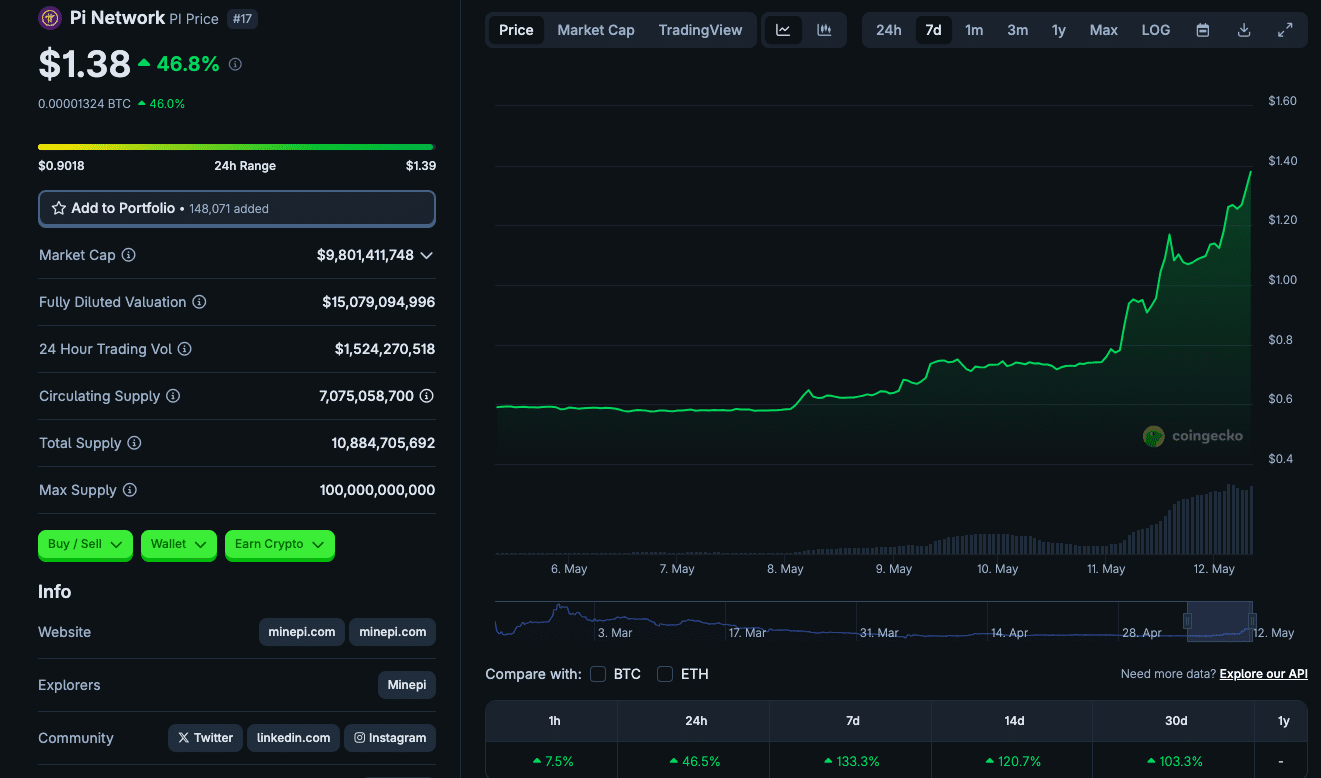The image size is (1321, 778).
Task: Open the Wallet dropdown
Action: [179, 544]
